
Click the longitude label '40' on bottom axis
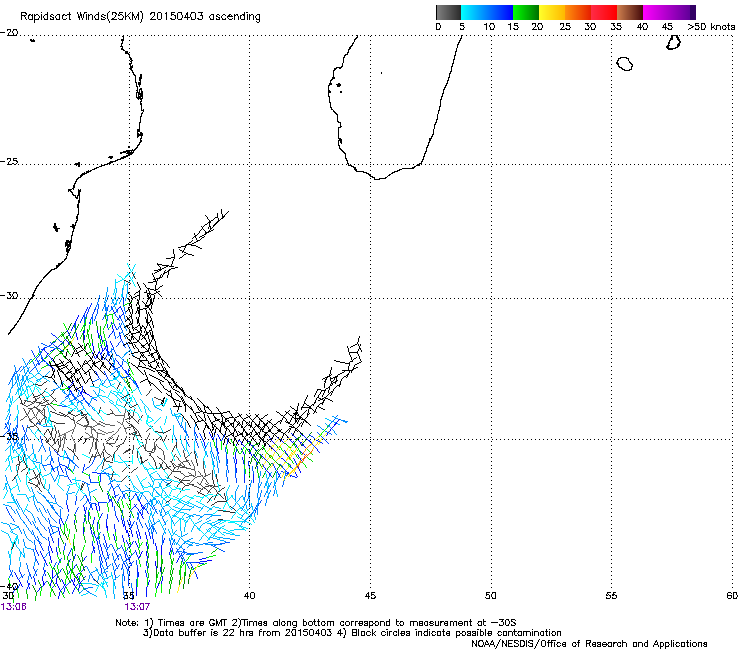[x=249, y=596]
